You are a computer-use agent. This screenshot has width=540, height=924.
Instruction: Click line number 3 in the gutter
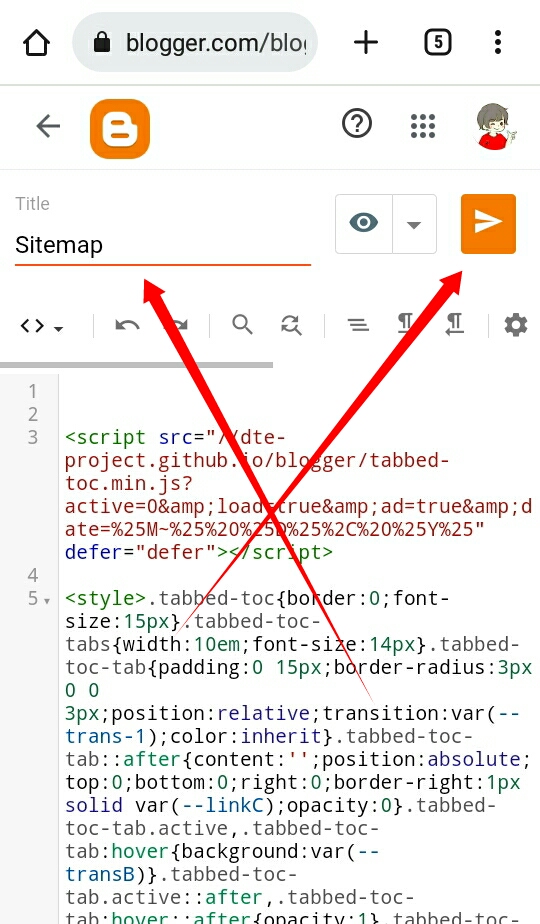click(x=33, y=437)
